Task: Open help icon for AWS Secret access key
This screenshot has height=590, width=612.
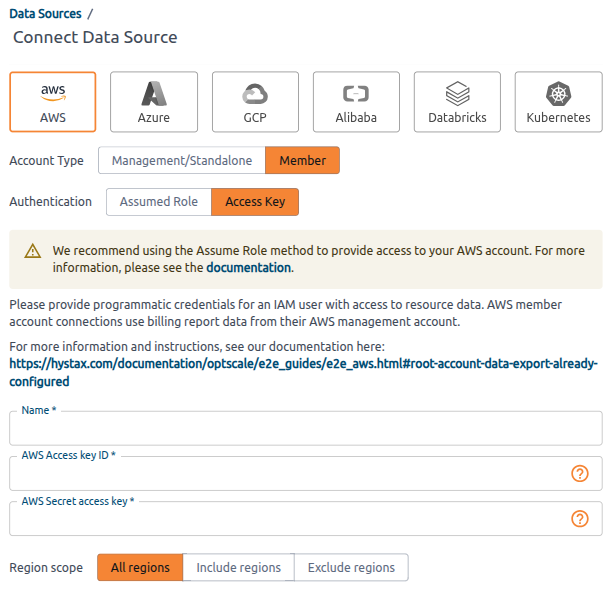Action: click(x=580, y=519)
